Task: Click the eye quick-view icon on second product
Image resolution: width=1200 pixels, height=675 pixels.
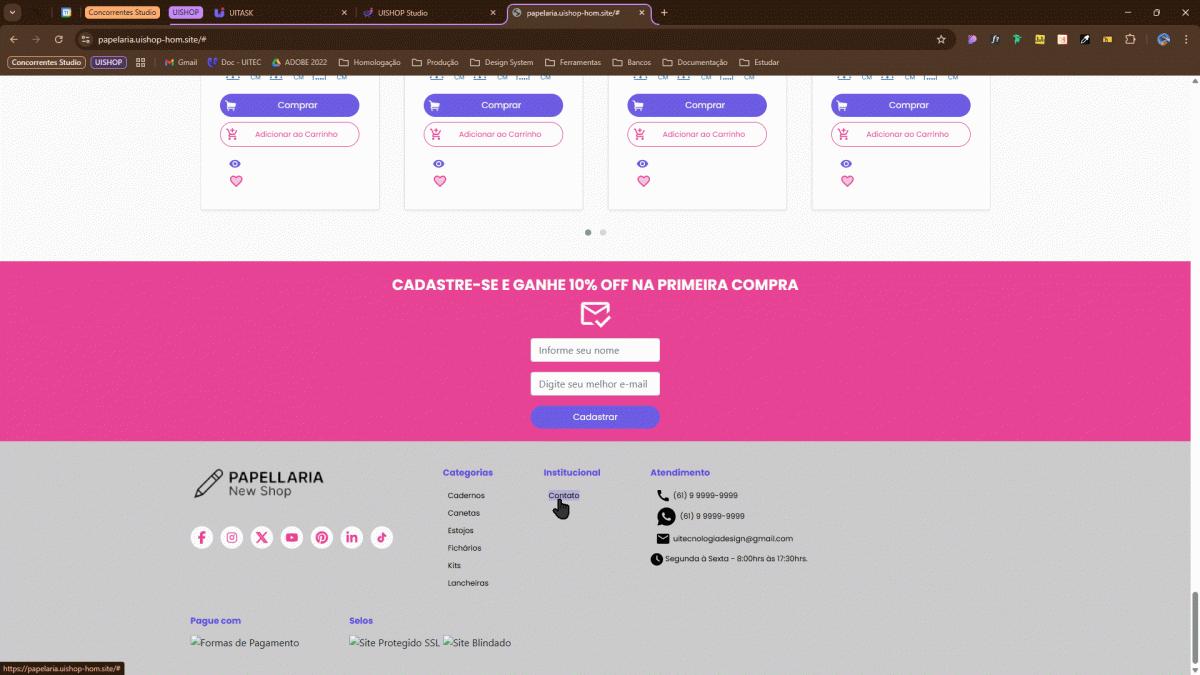Action: pos(439,164)
